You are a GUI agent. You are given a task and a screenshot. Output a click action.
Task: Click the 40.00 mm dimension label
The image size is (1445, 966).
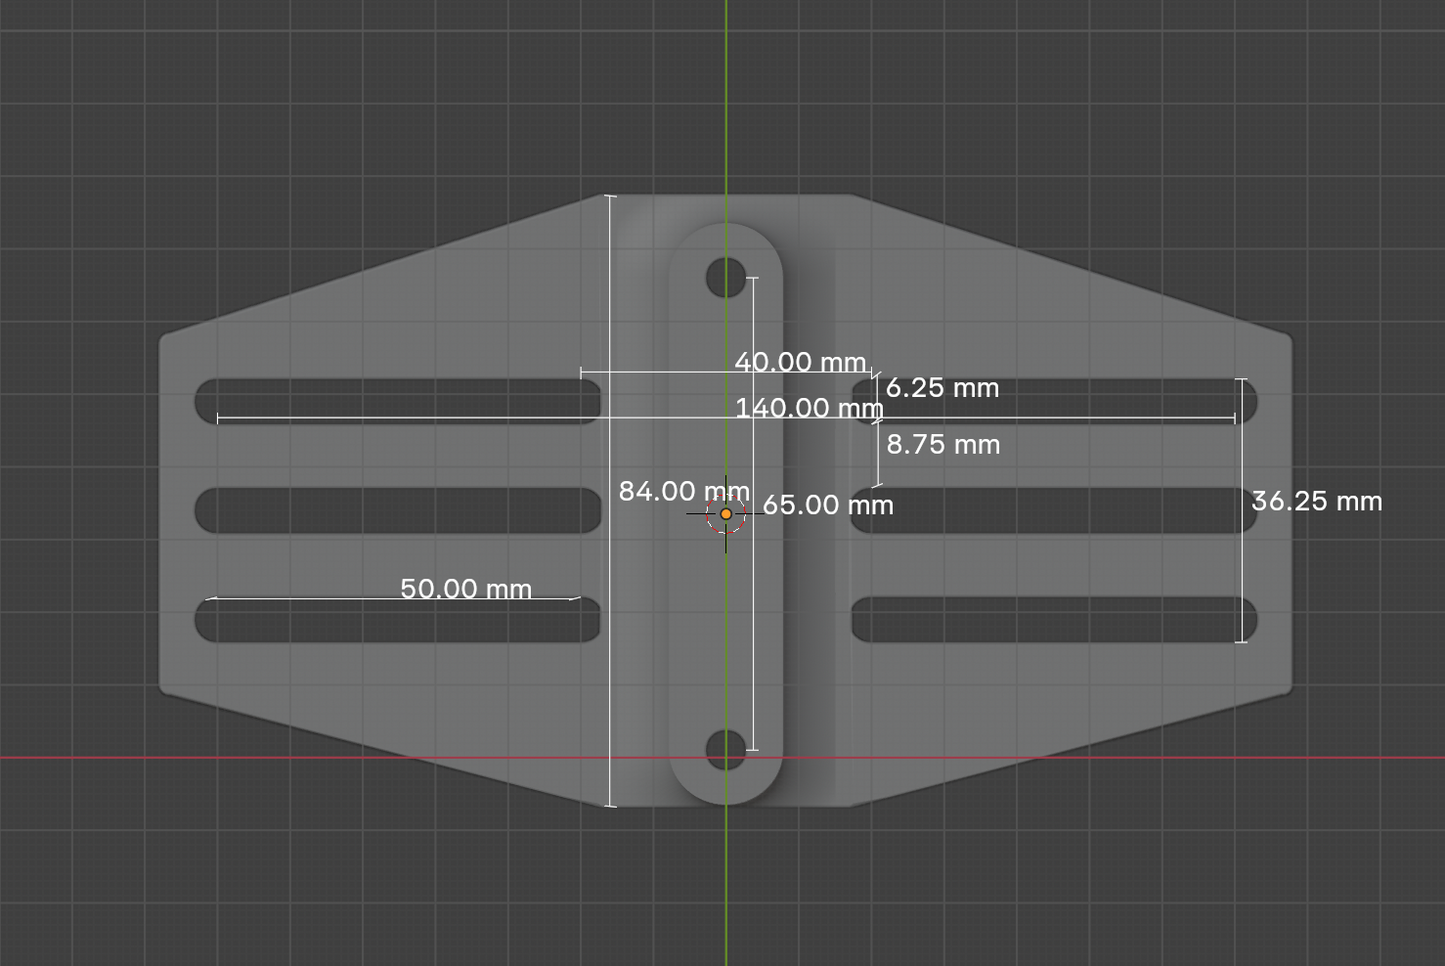[800, 362]
